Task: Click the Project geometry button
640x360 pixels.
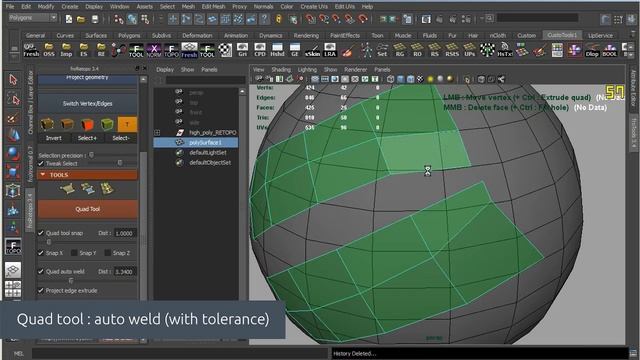Action: [x=87, y=78]
